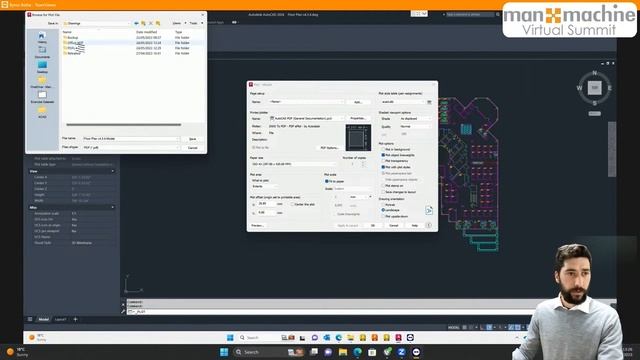Open ACAD folder shortcut in sidebar
The width and height of the screenshot is (640, 360).
point(42,112)
